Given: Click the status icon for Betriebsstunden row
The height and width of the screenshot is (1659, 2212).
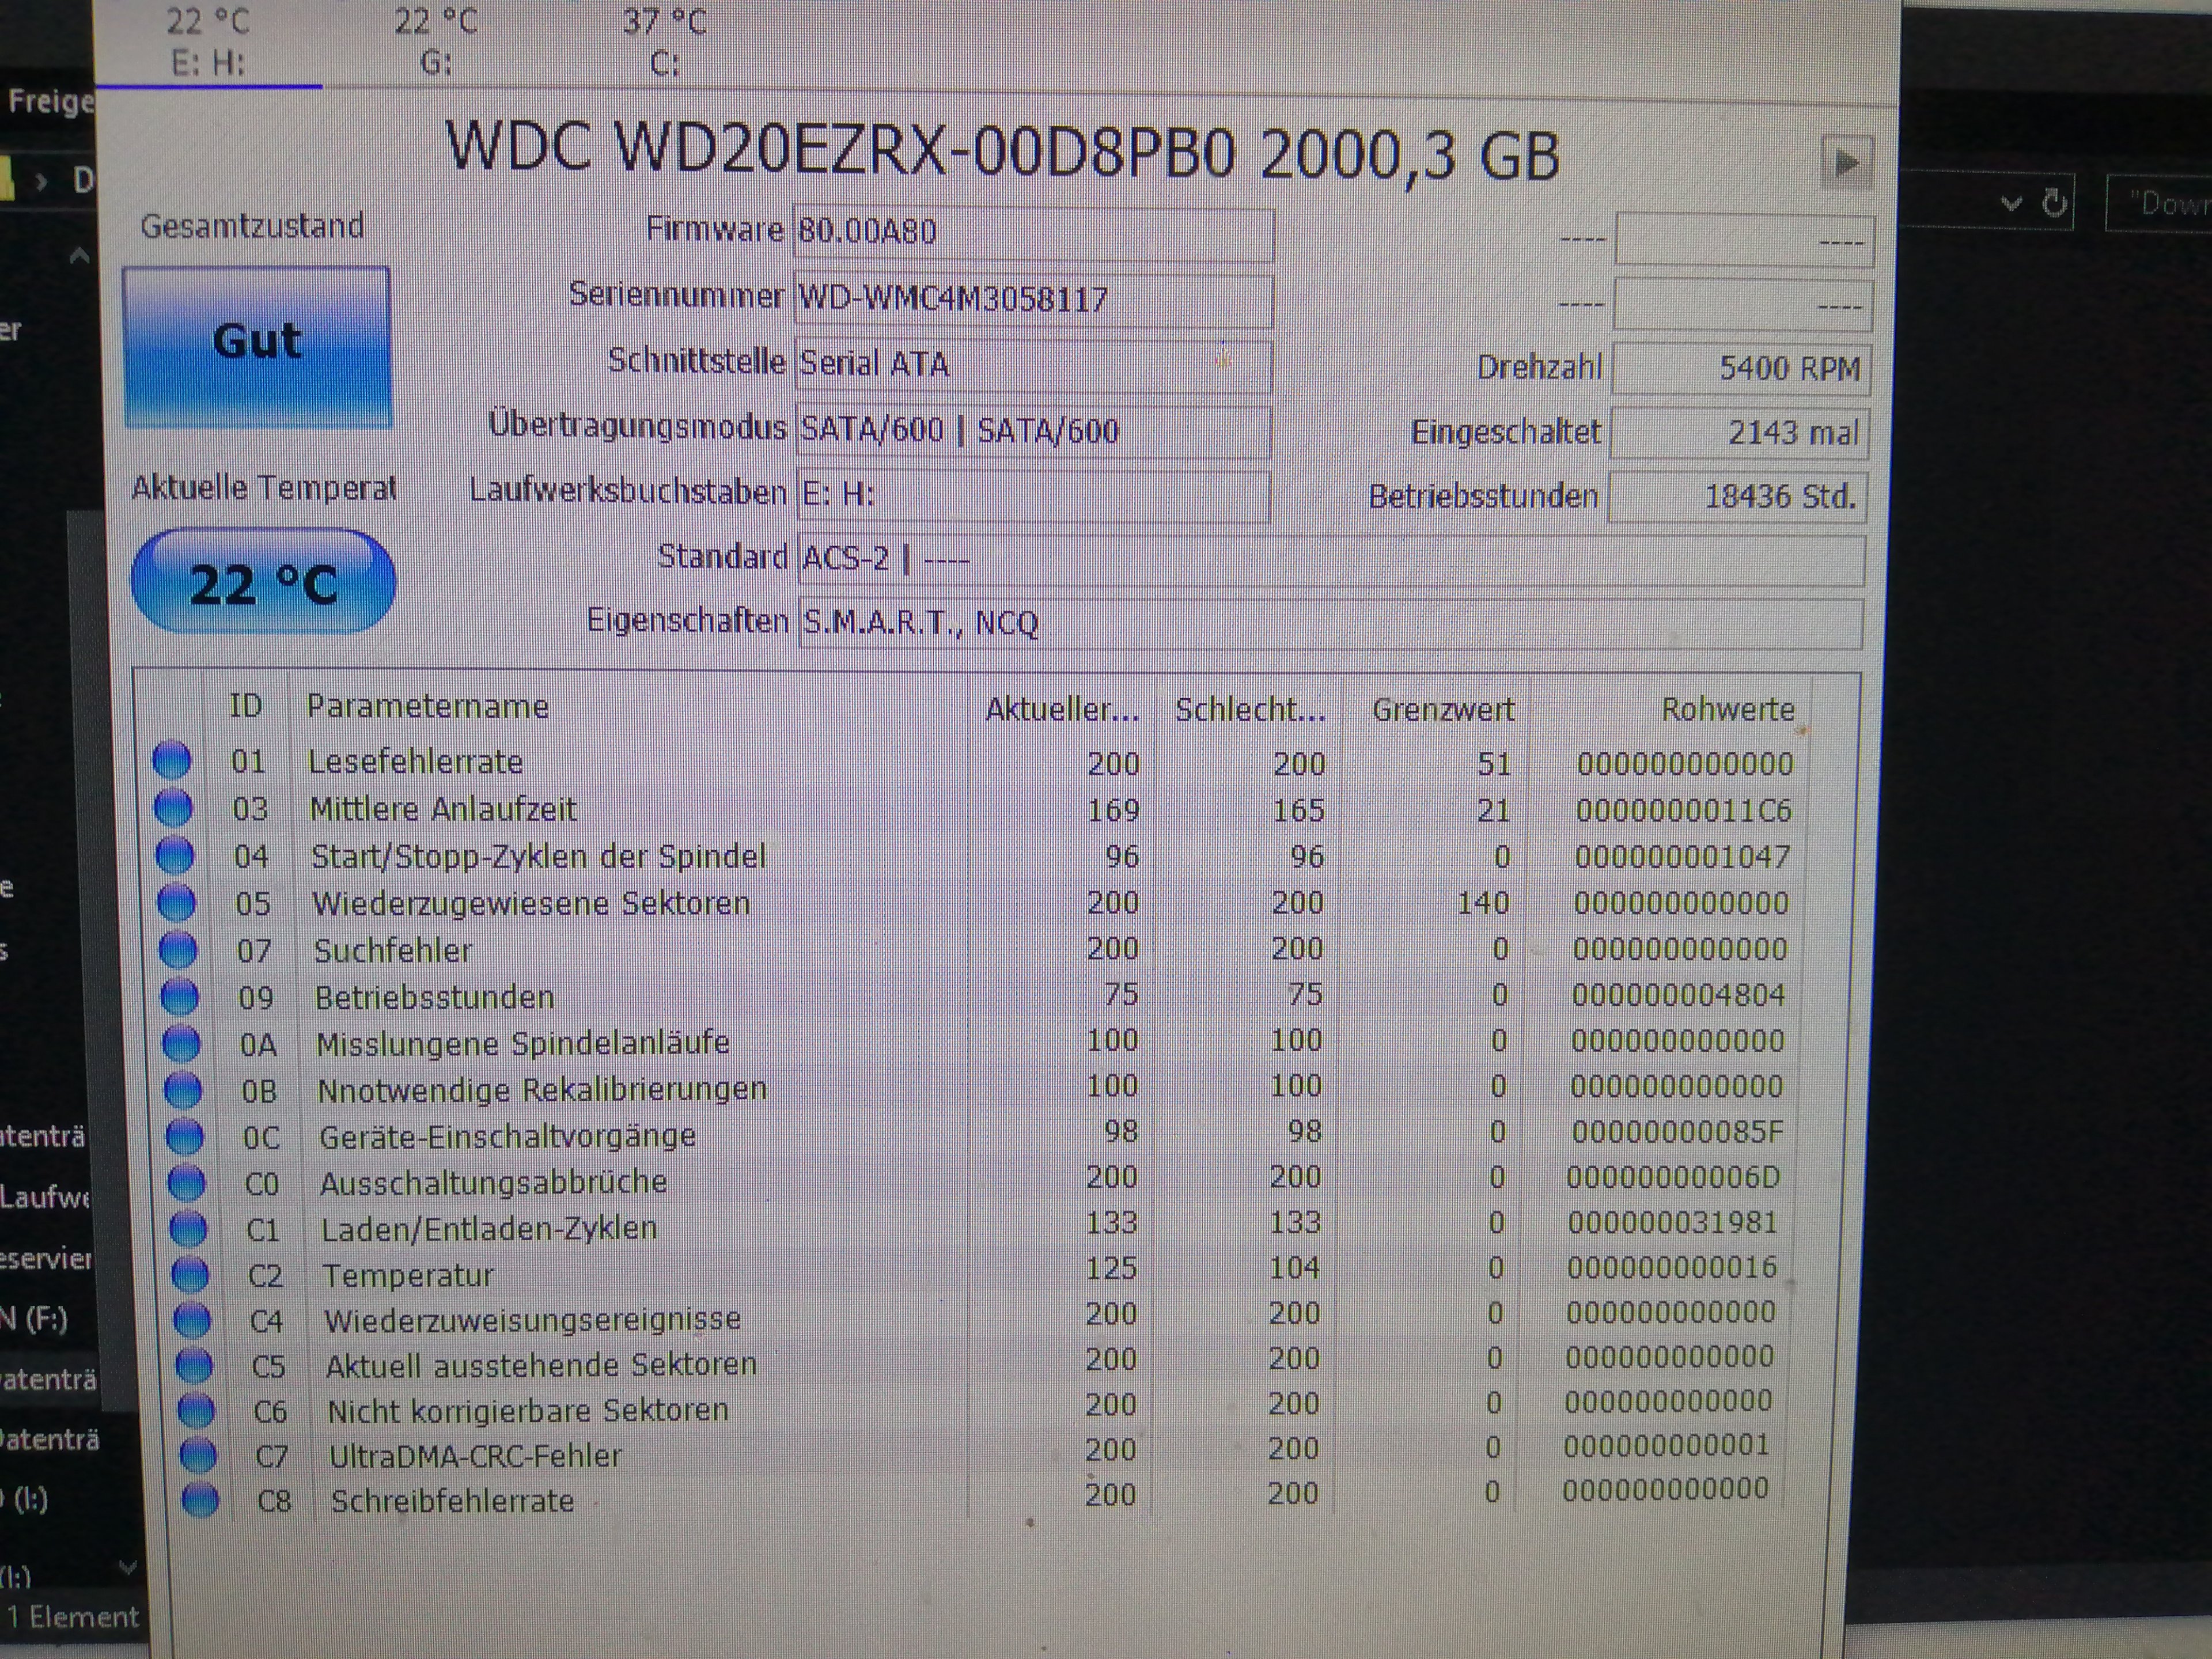Looking at the screenshot, I should click(180, 996).
